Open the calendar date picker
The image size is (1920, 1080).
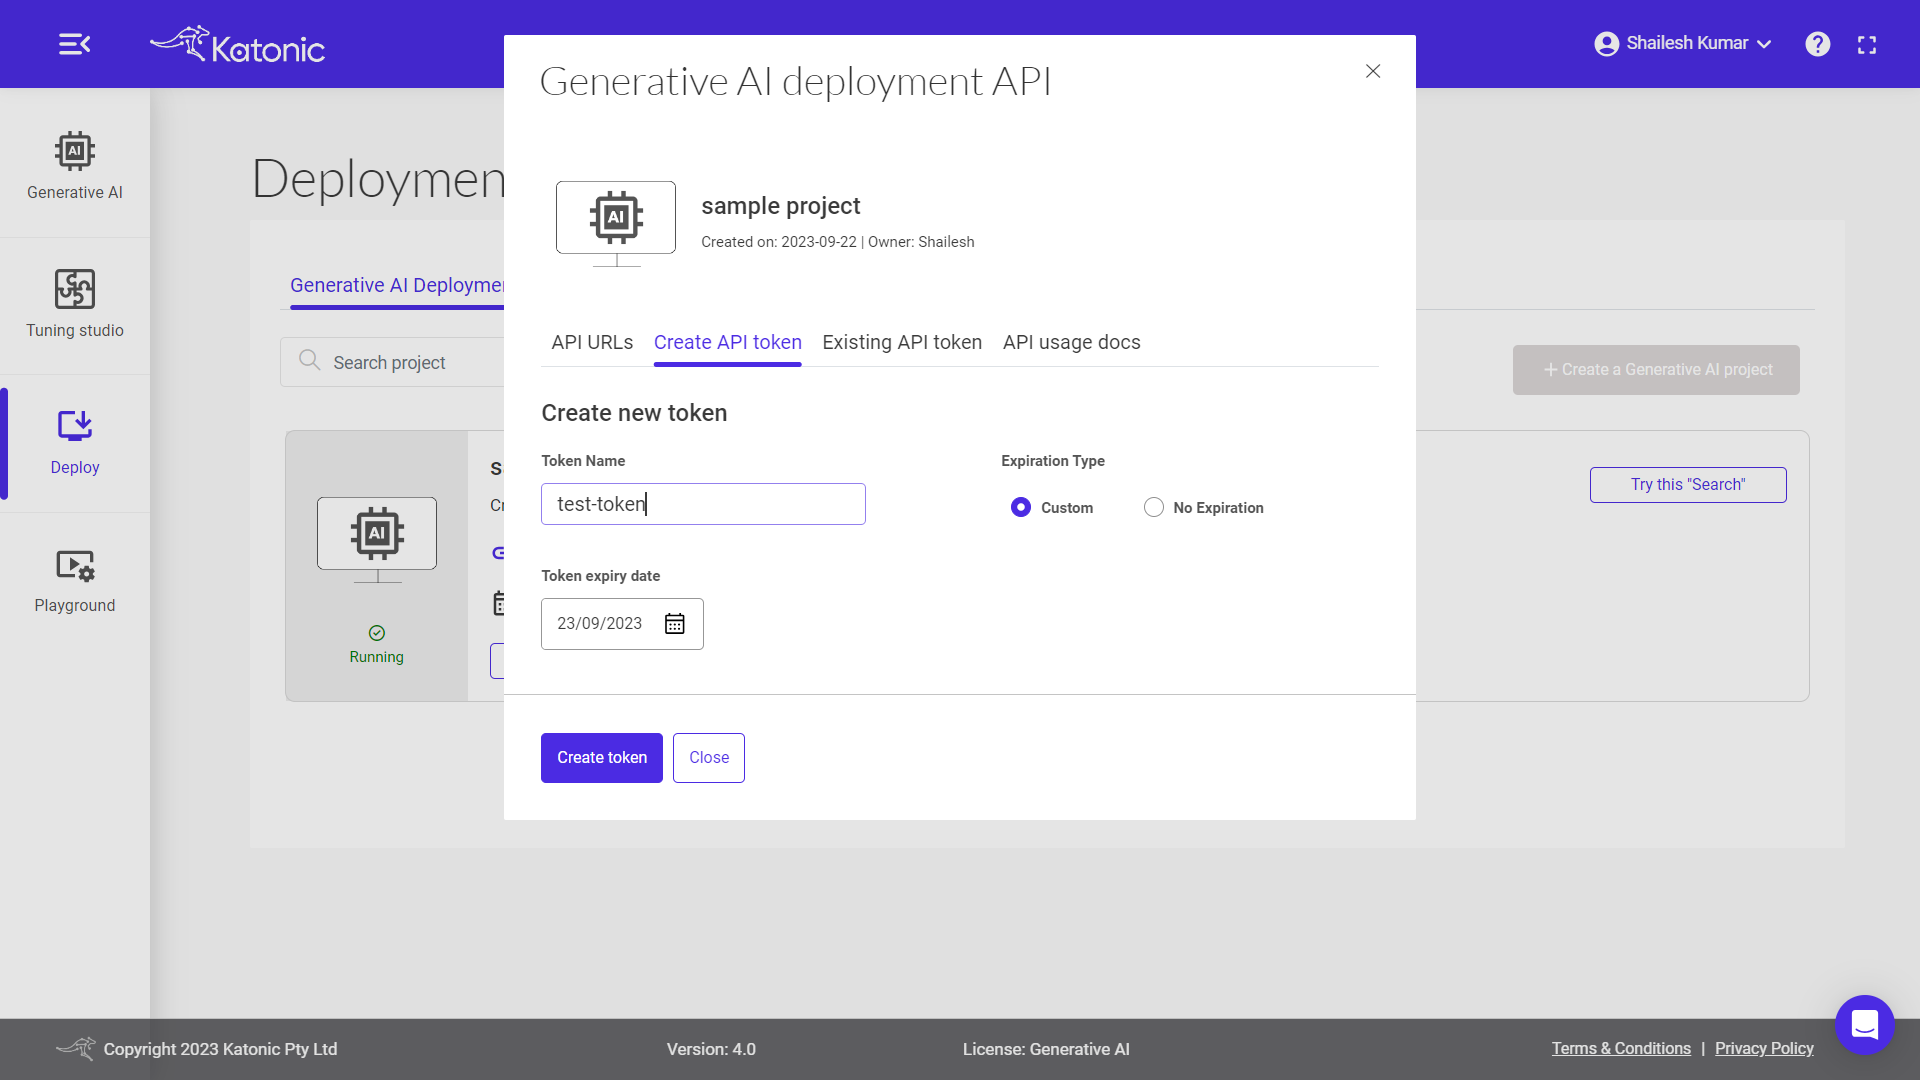point(675,624)
